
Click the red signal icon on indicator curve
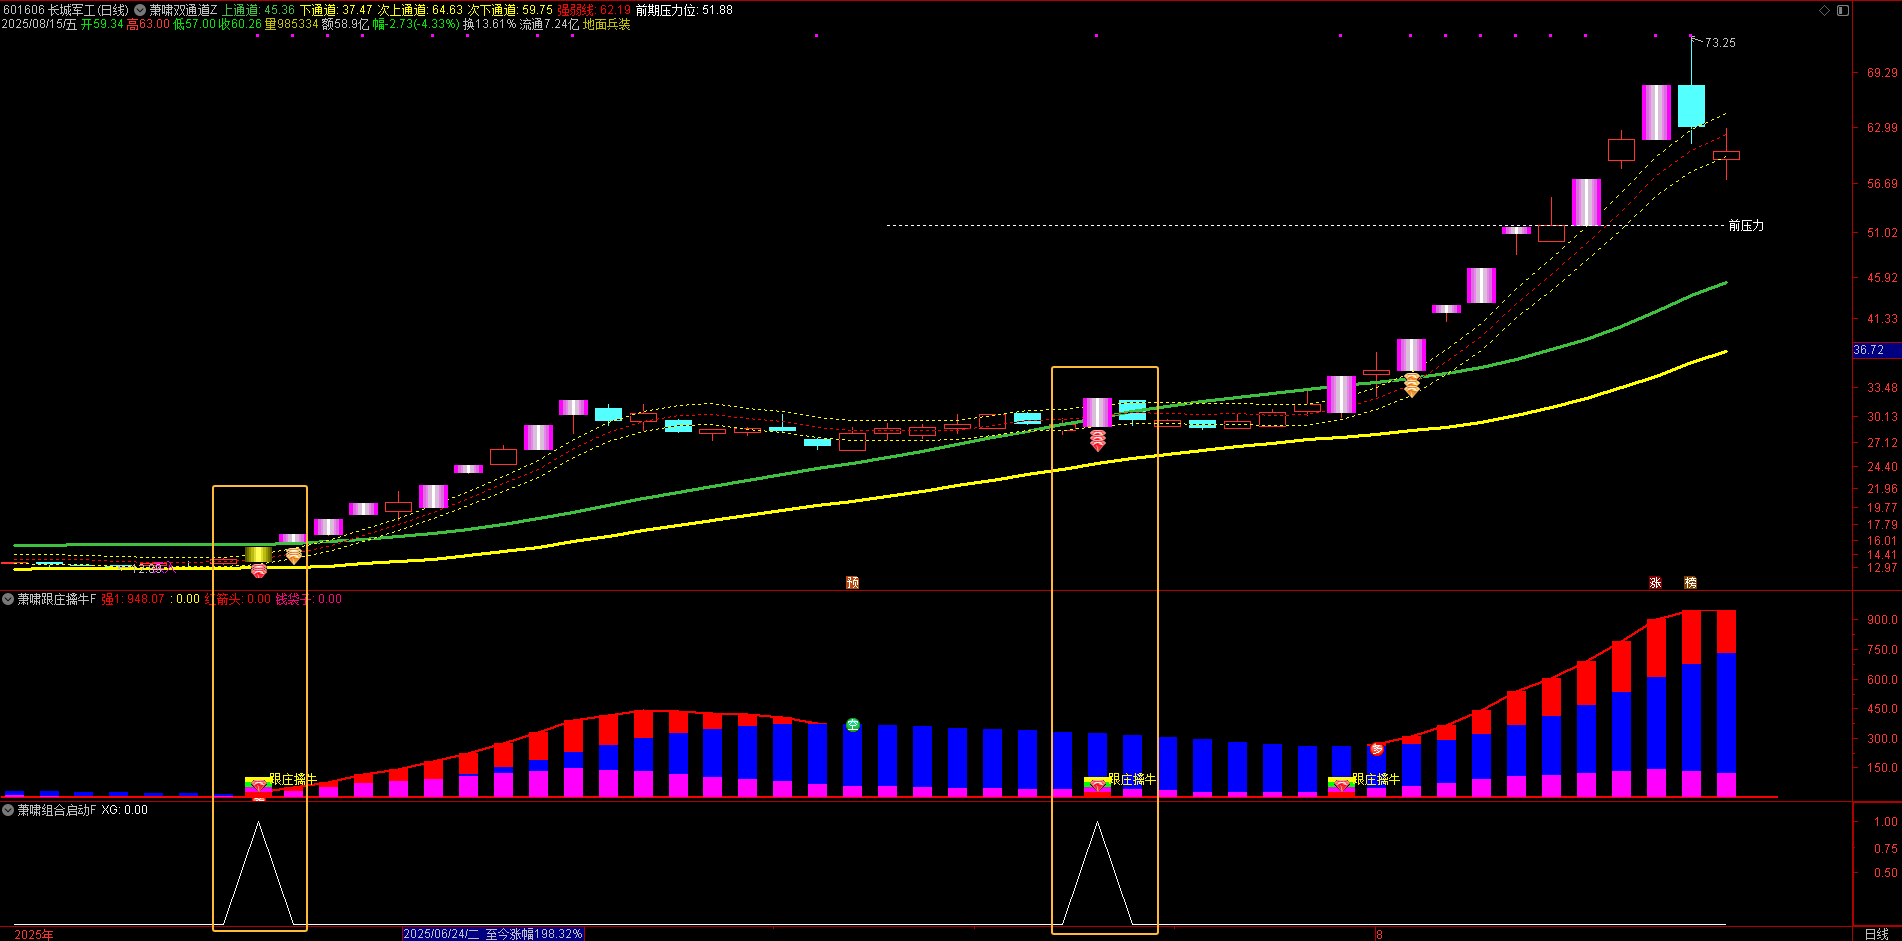1376,749
